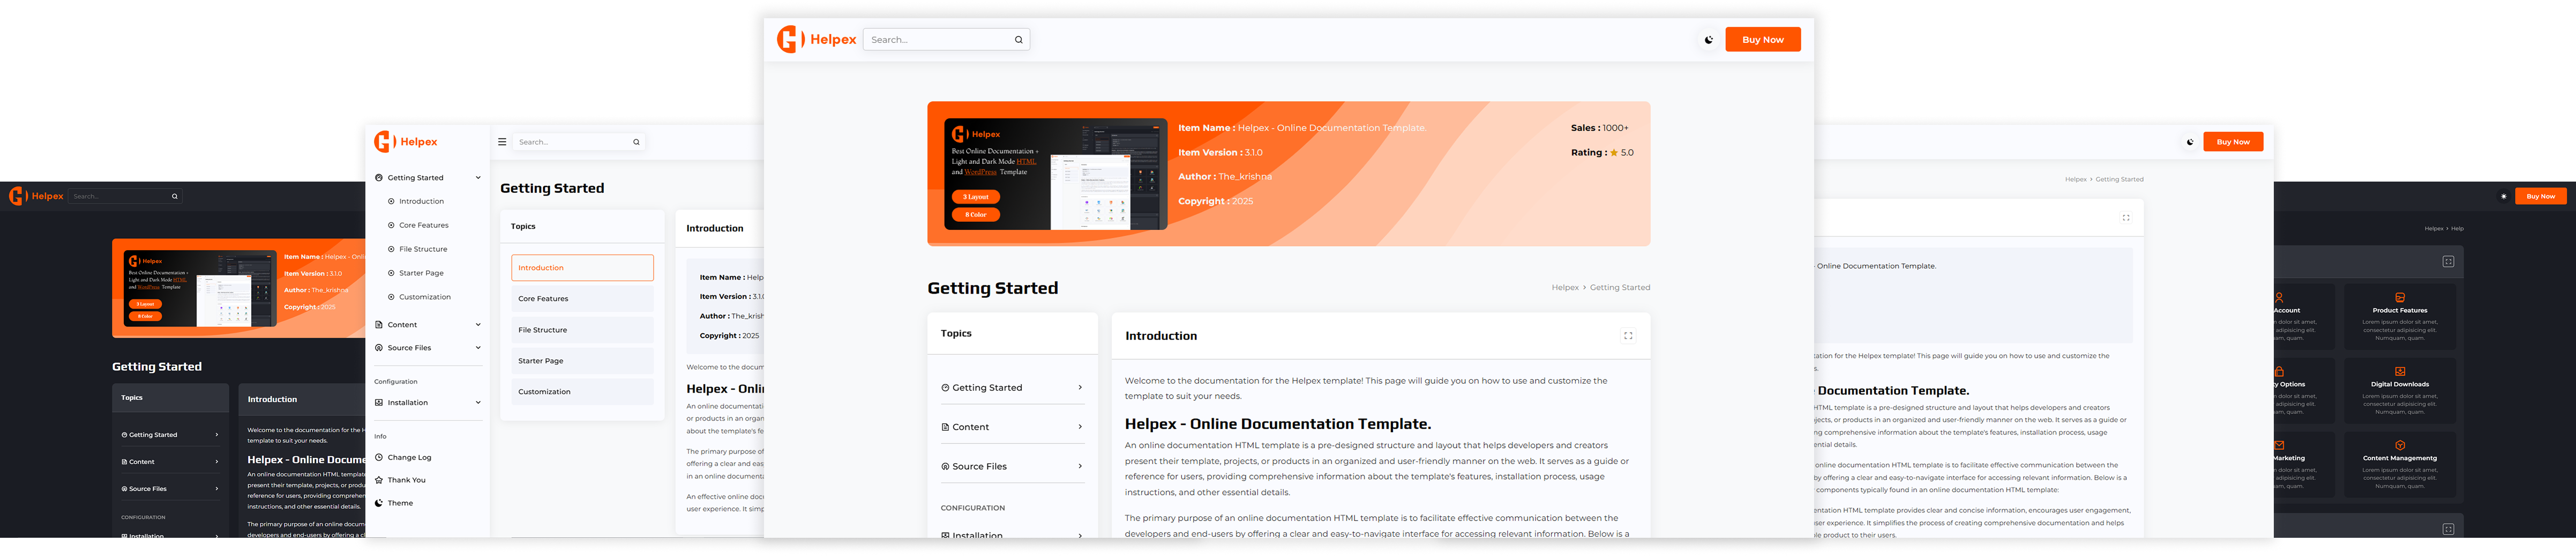Open the Helpex preview thumbnail in the center banner
Viewport: 2576px width, 556px height.
pyautogui.click(x=1055, y=175)
